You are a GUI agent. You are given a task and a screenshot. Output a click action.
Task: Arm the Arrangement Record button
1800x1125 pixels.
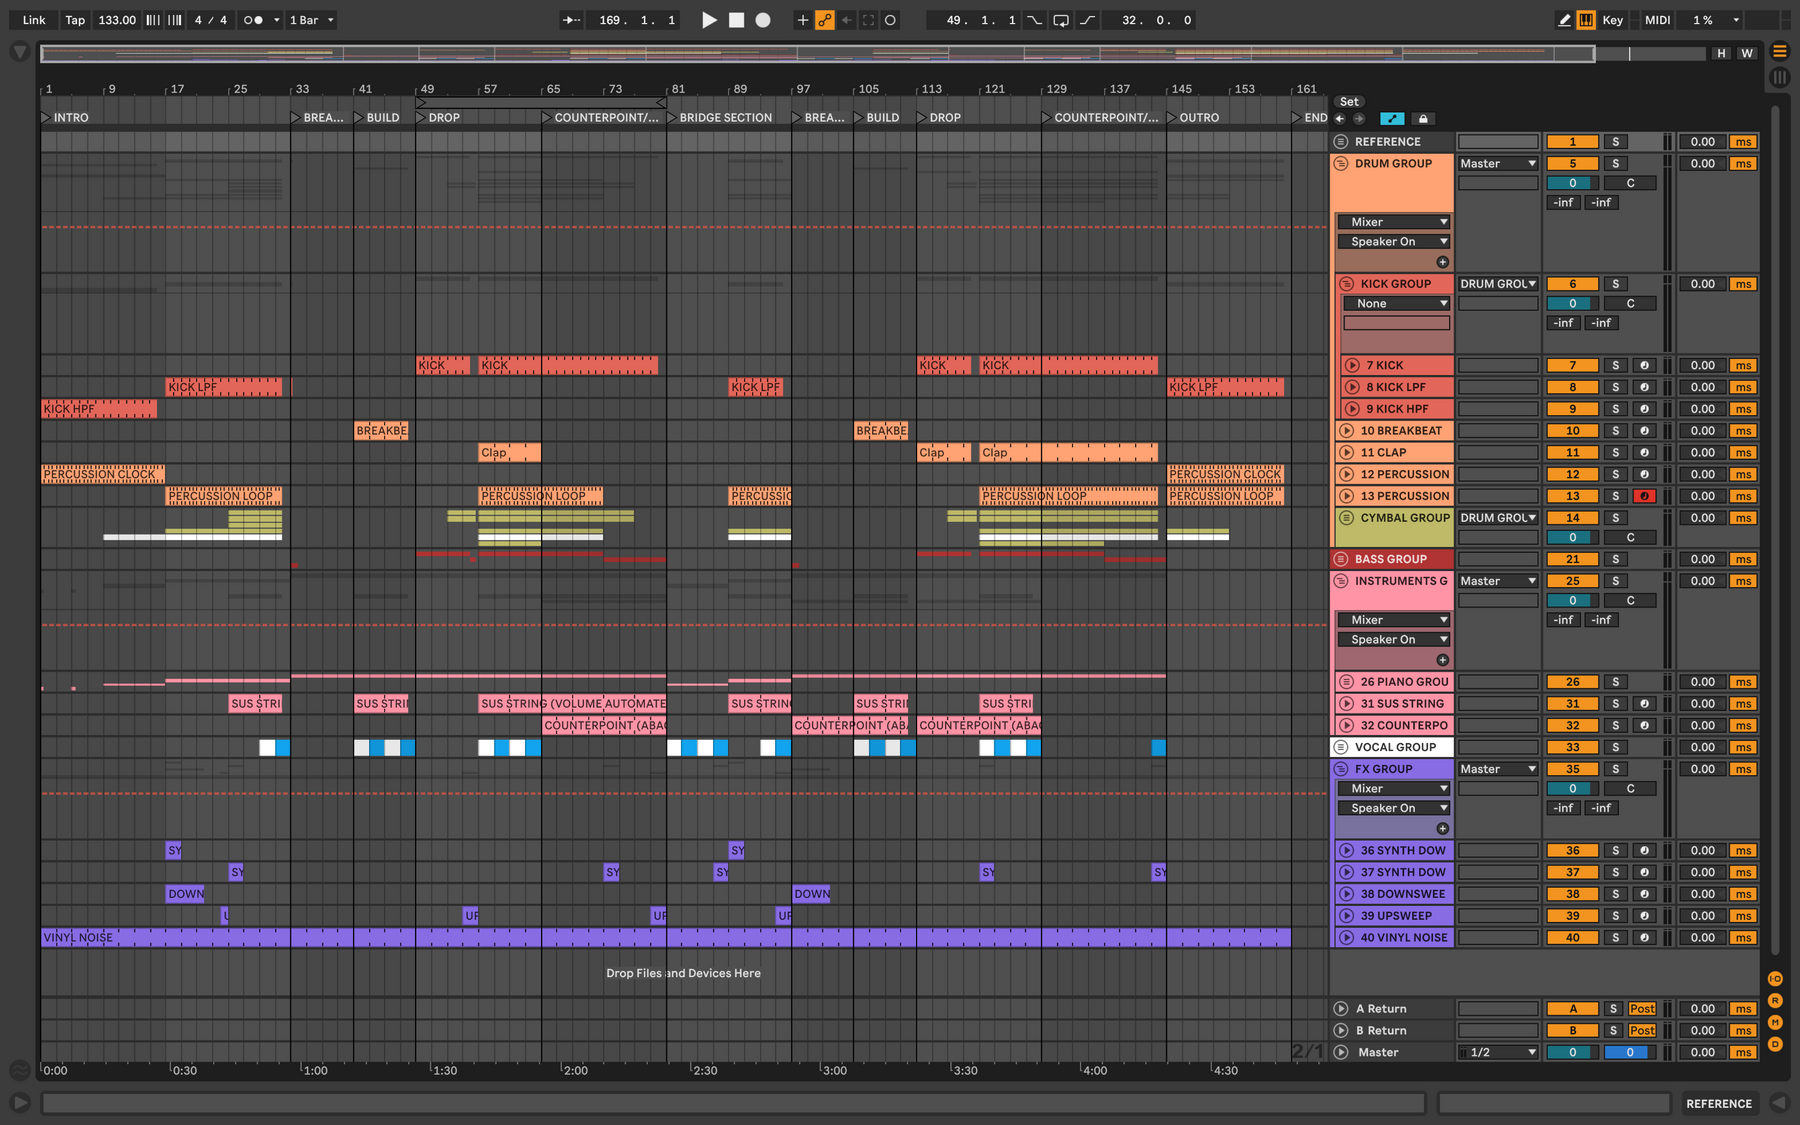[763, 20]
